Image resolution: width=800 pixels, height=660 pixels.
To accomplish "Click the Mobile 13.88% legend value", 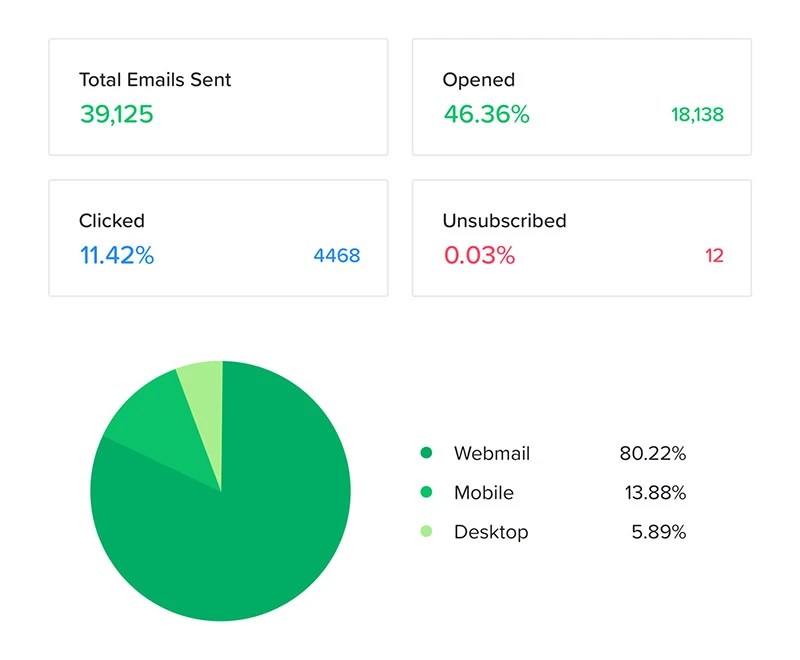I will [652, 492].
